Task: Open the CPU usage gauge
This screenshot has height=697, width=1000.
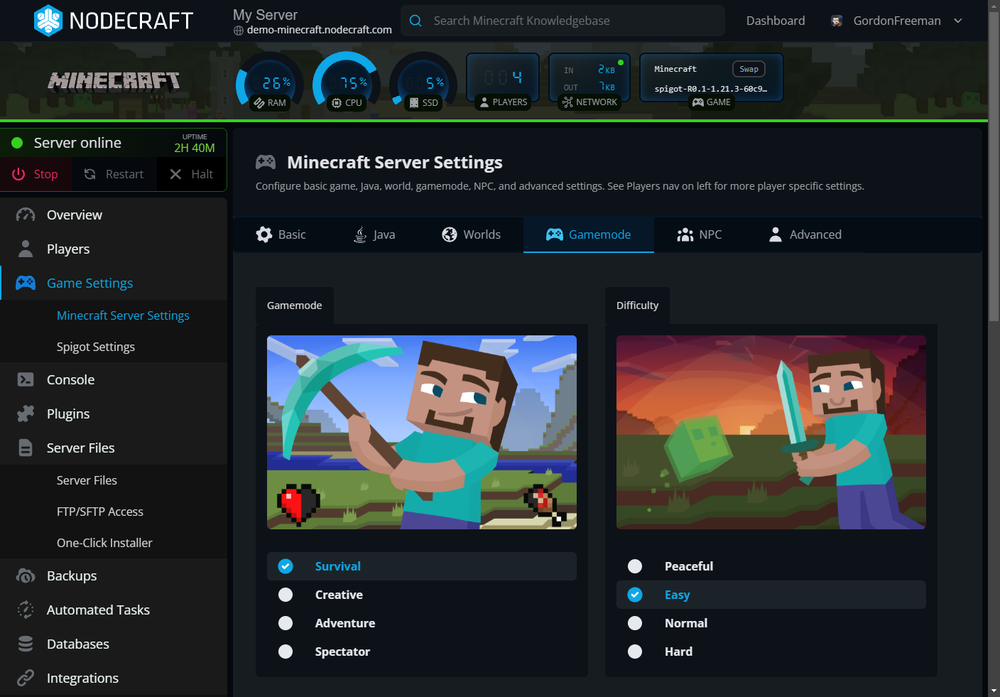Action: 347,83
